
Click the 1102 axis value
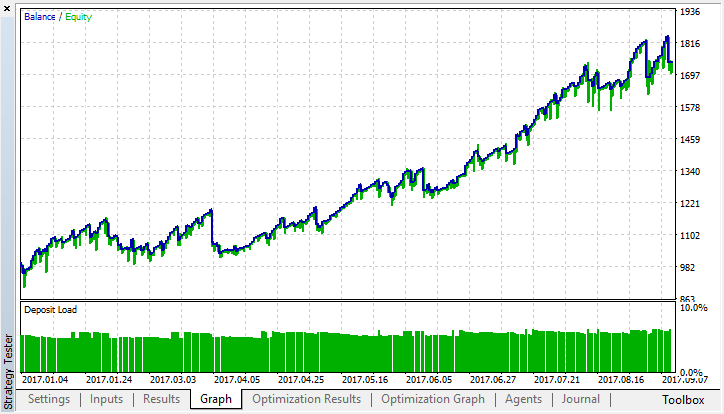690,235
